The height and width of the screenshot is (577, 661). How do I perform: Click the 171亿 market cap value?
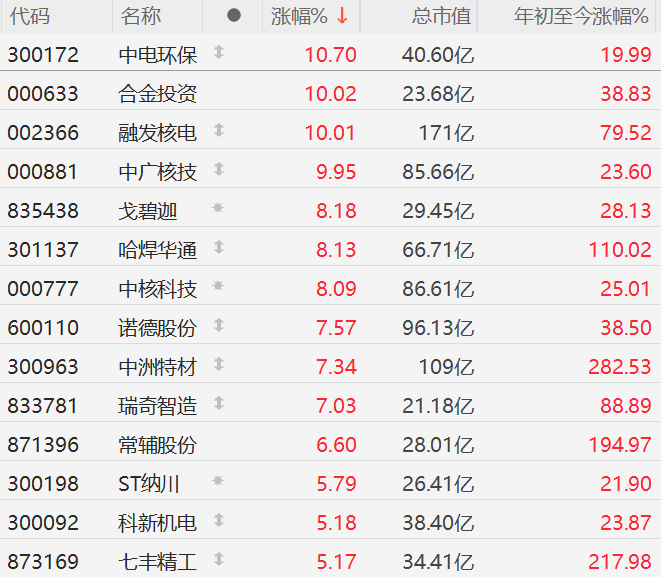click(446, 133)
